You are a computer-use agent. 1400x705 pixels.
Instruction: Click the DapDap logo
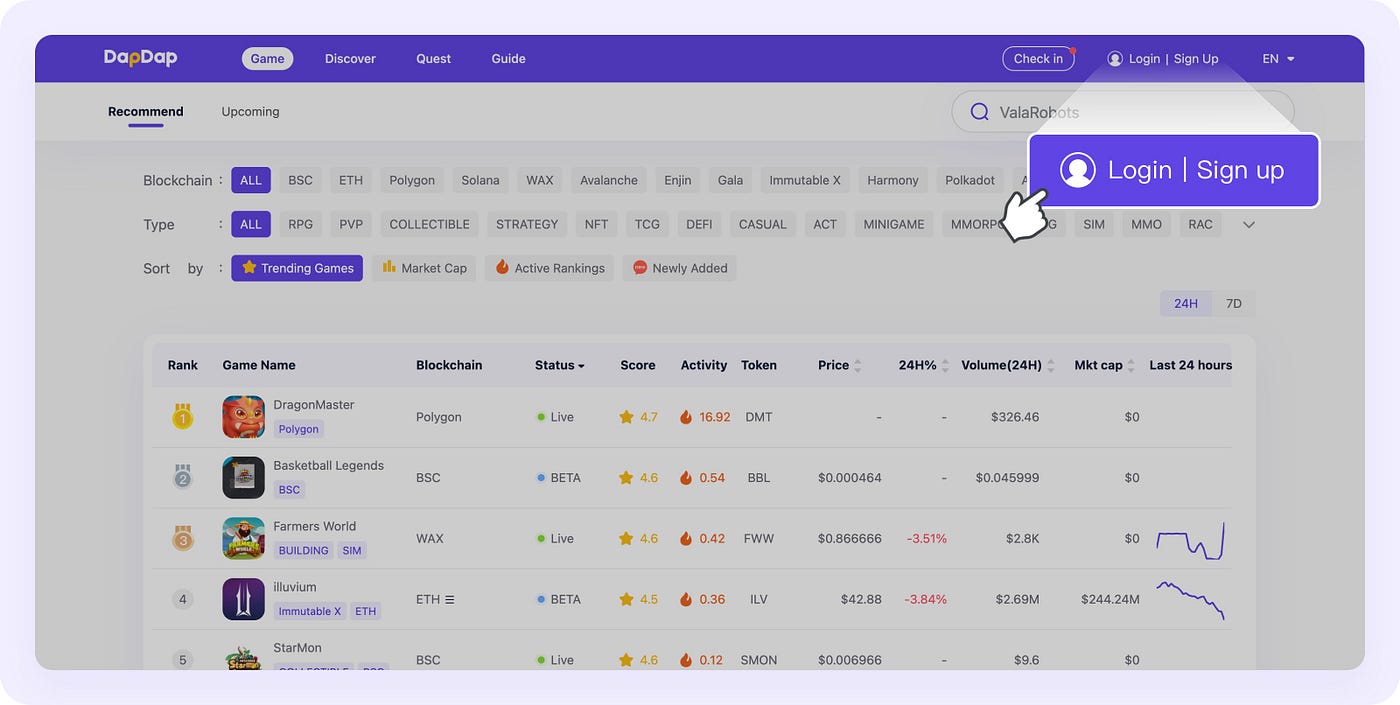click(140, 58)
